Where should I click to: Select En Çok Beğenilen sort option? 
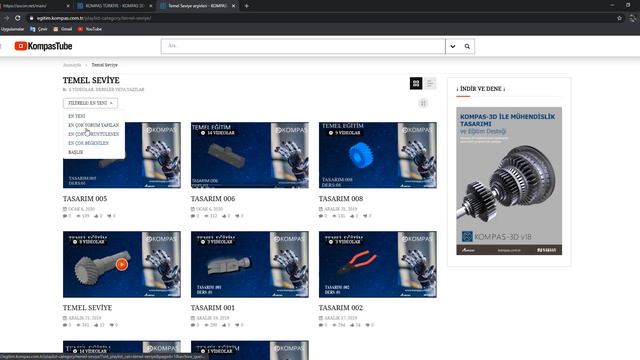click(x=88, y=143)
